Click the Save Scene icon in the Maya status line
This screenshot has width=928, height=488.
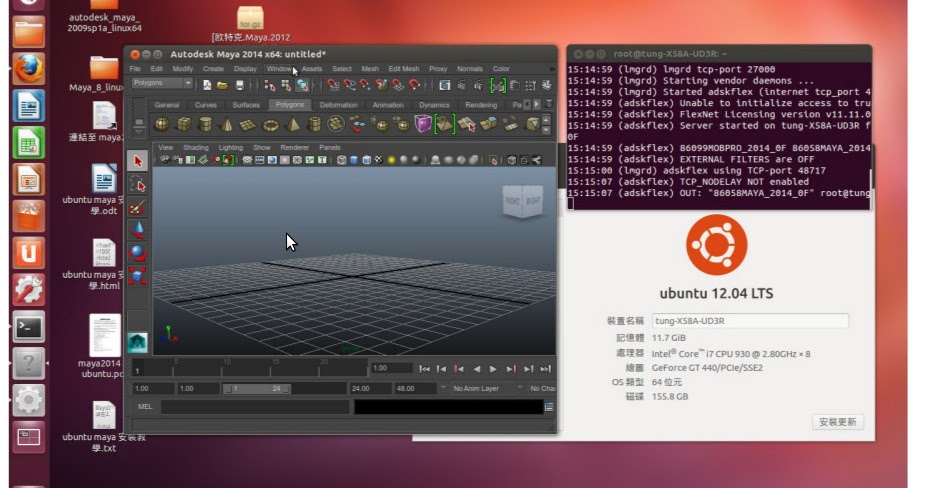click(240, 86)
